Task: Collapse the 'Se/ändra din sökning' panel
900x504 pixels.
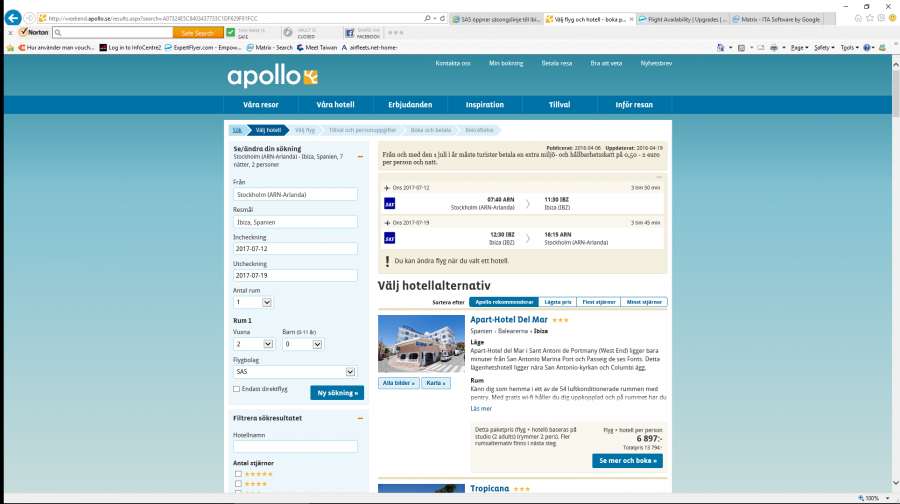Action: [360, 157]
